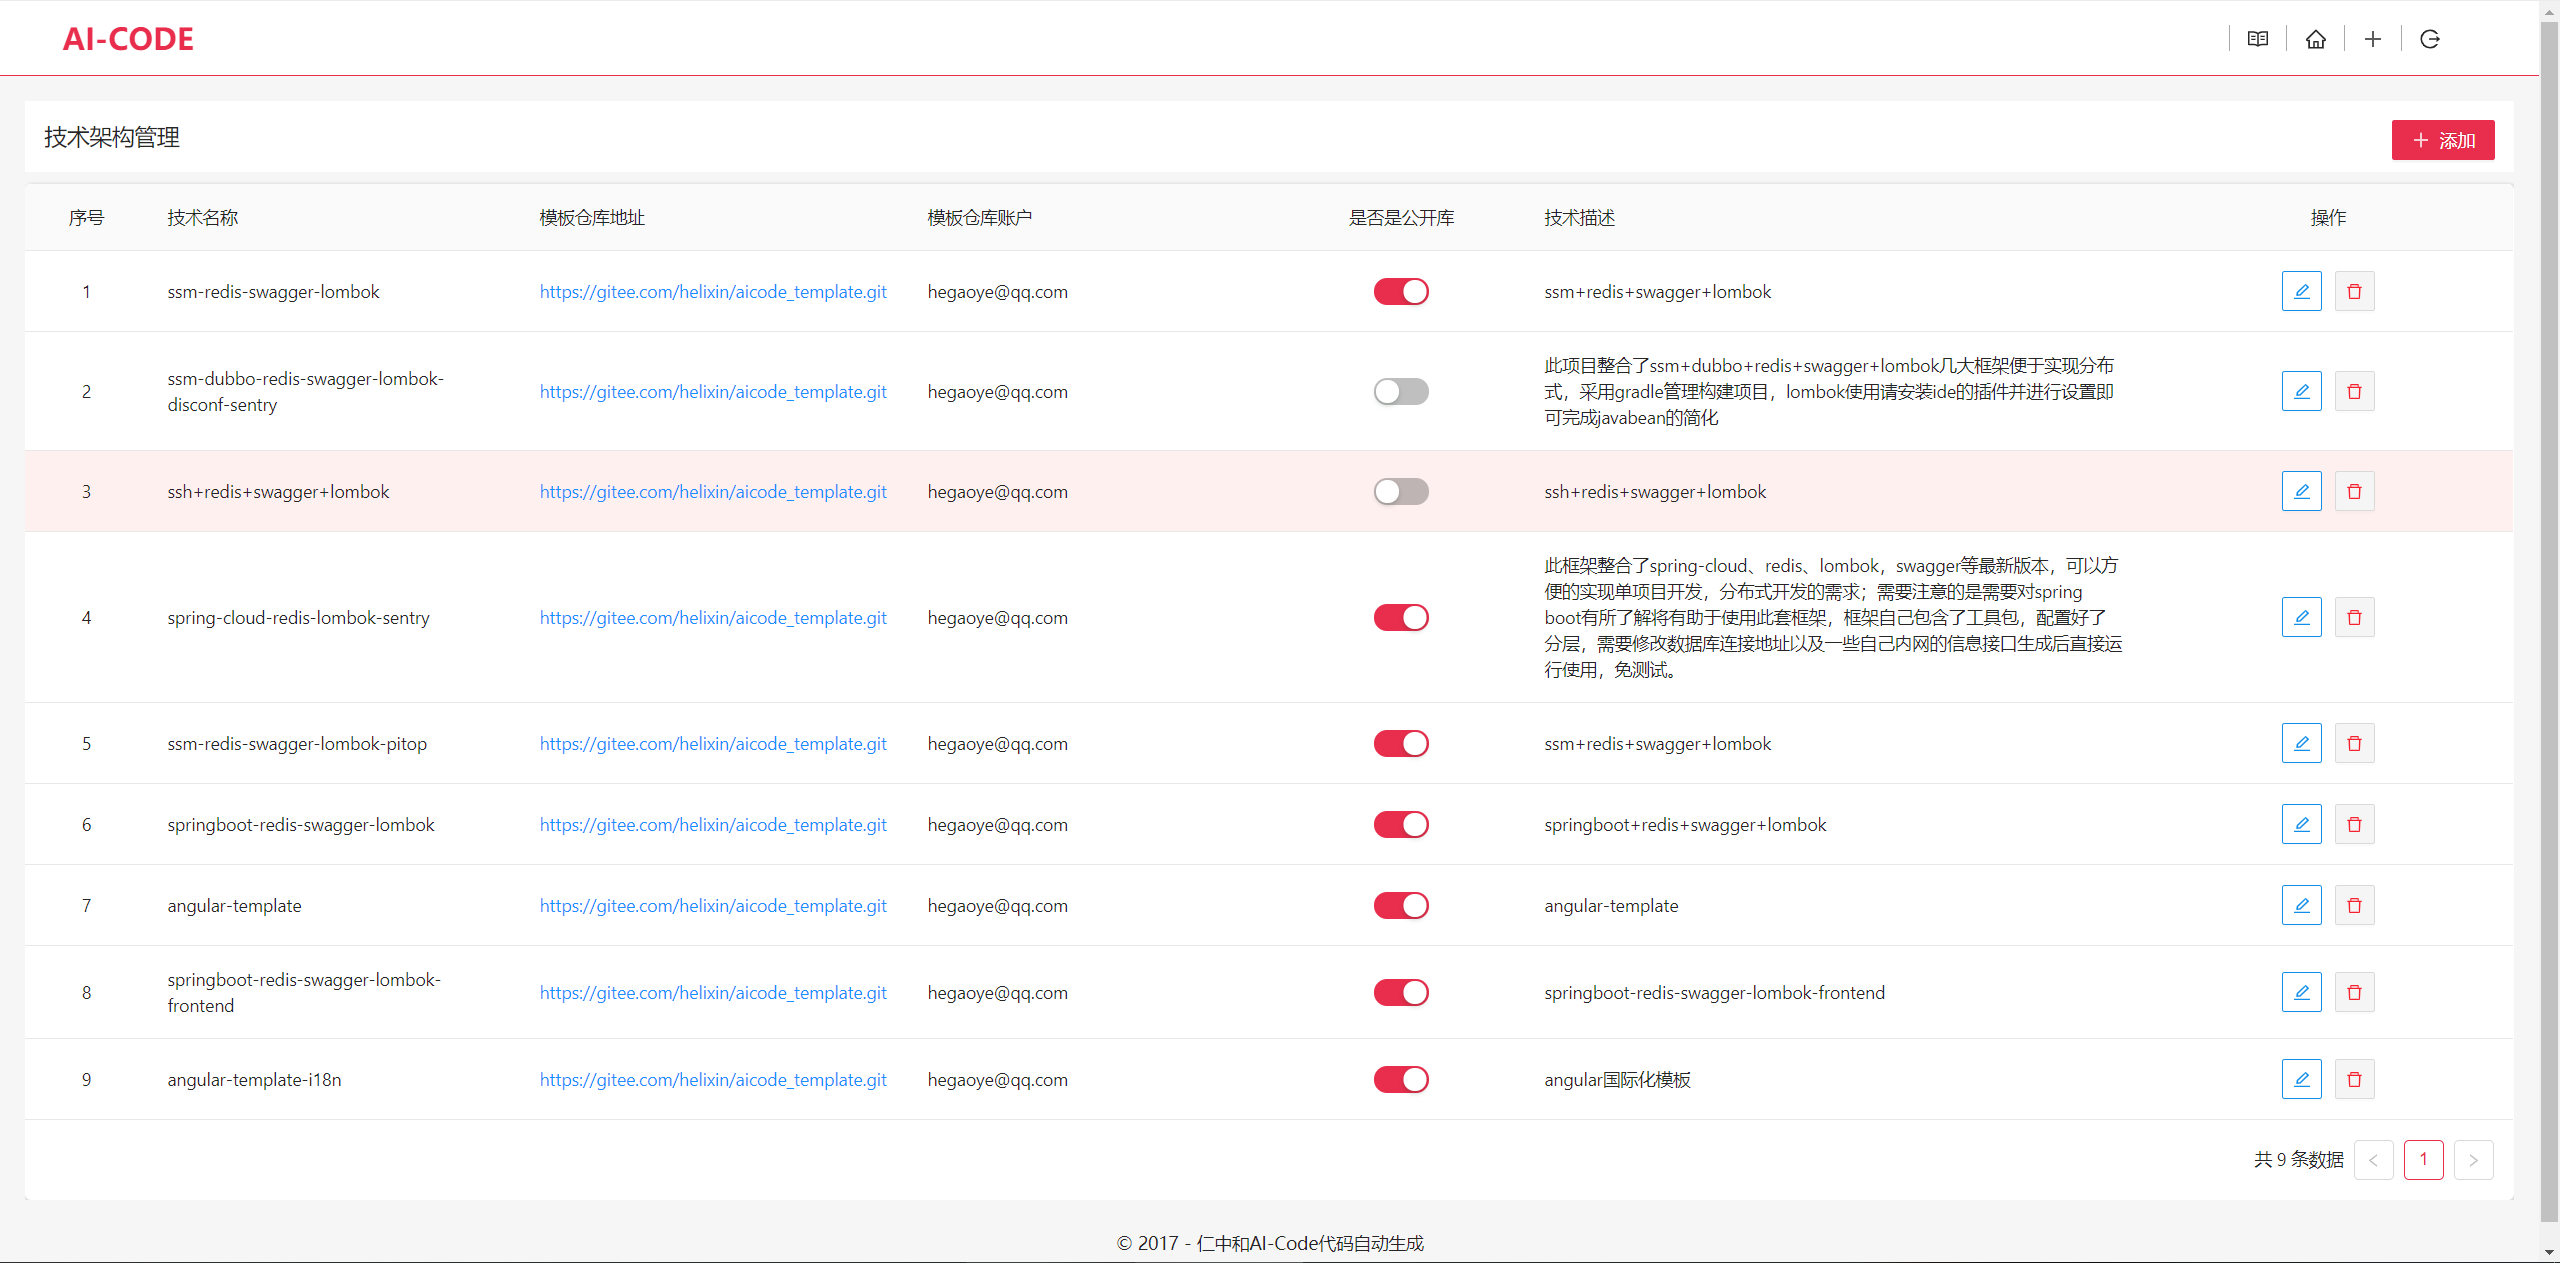This screenshot has width=2560, height=1263.
Task: Open gitee link for angular-template-i18n row
Action: pyautogui.click(x=713, y=1079)
